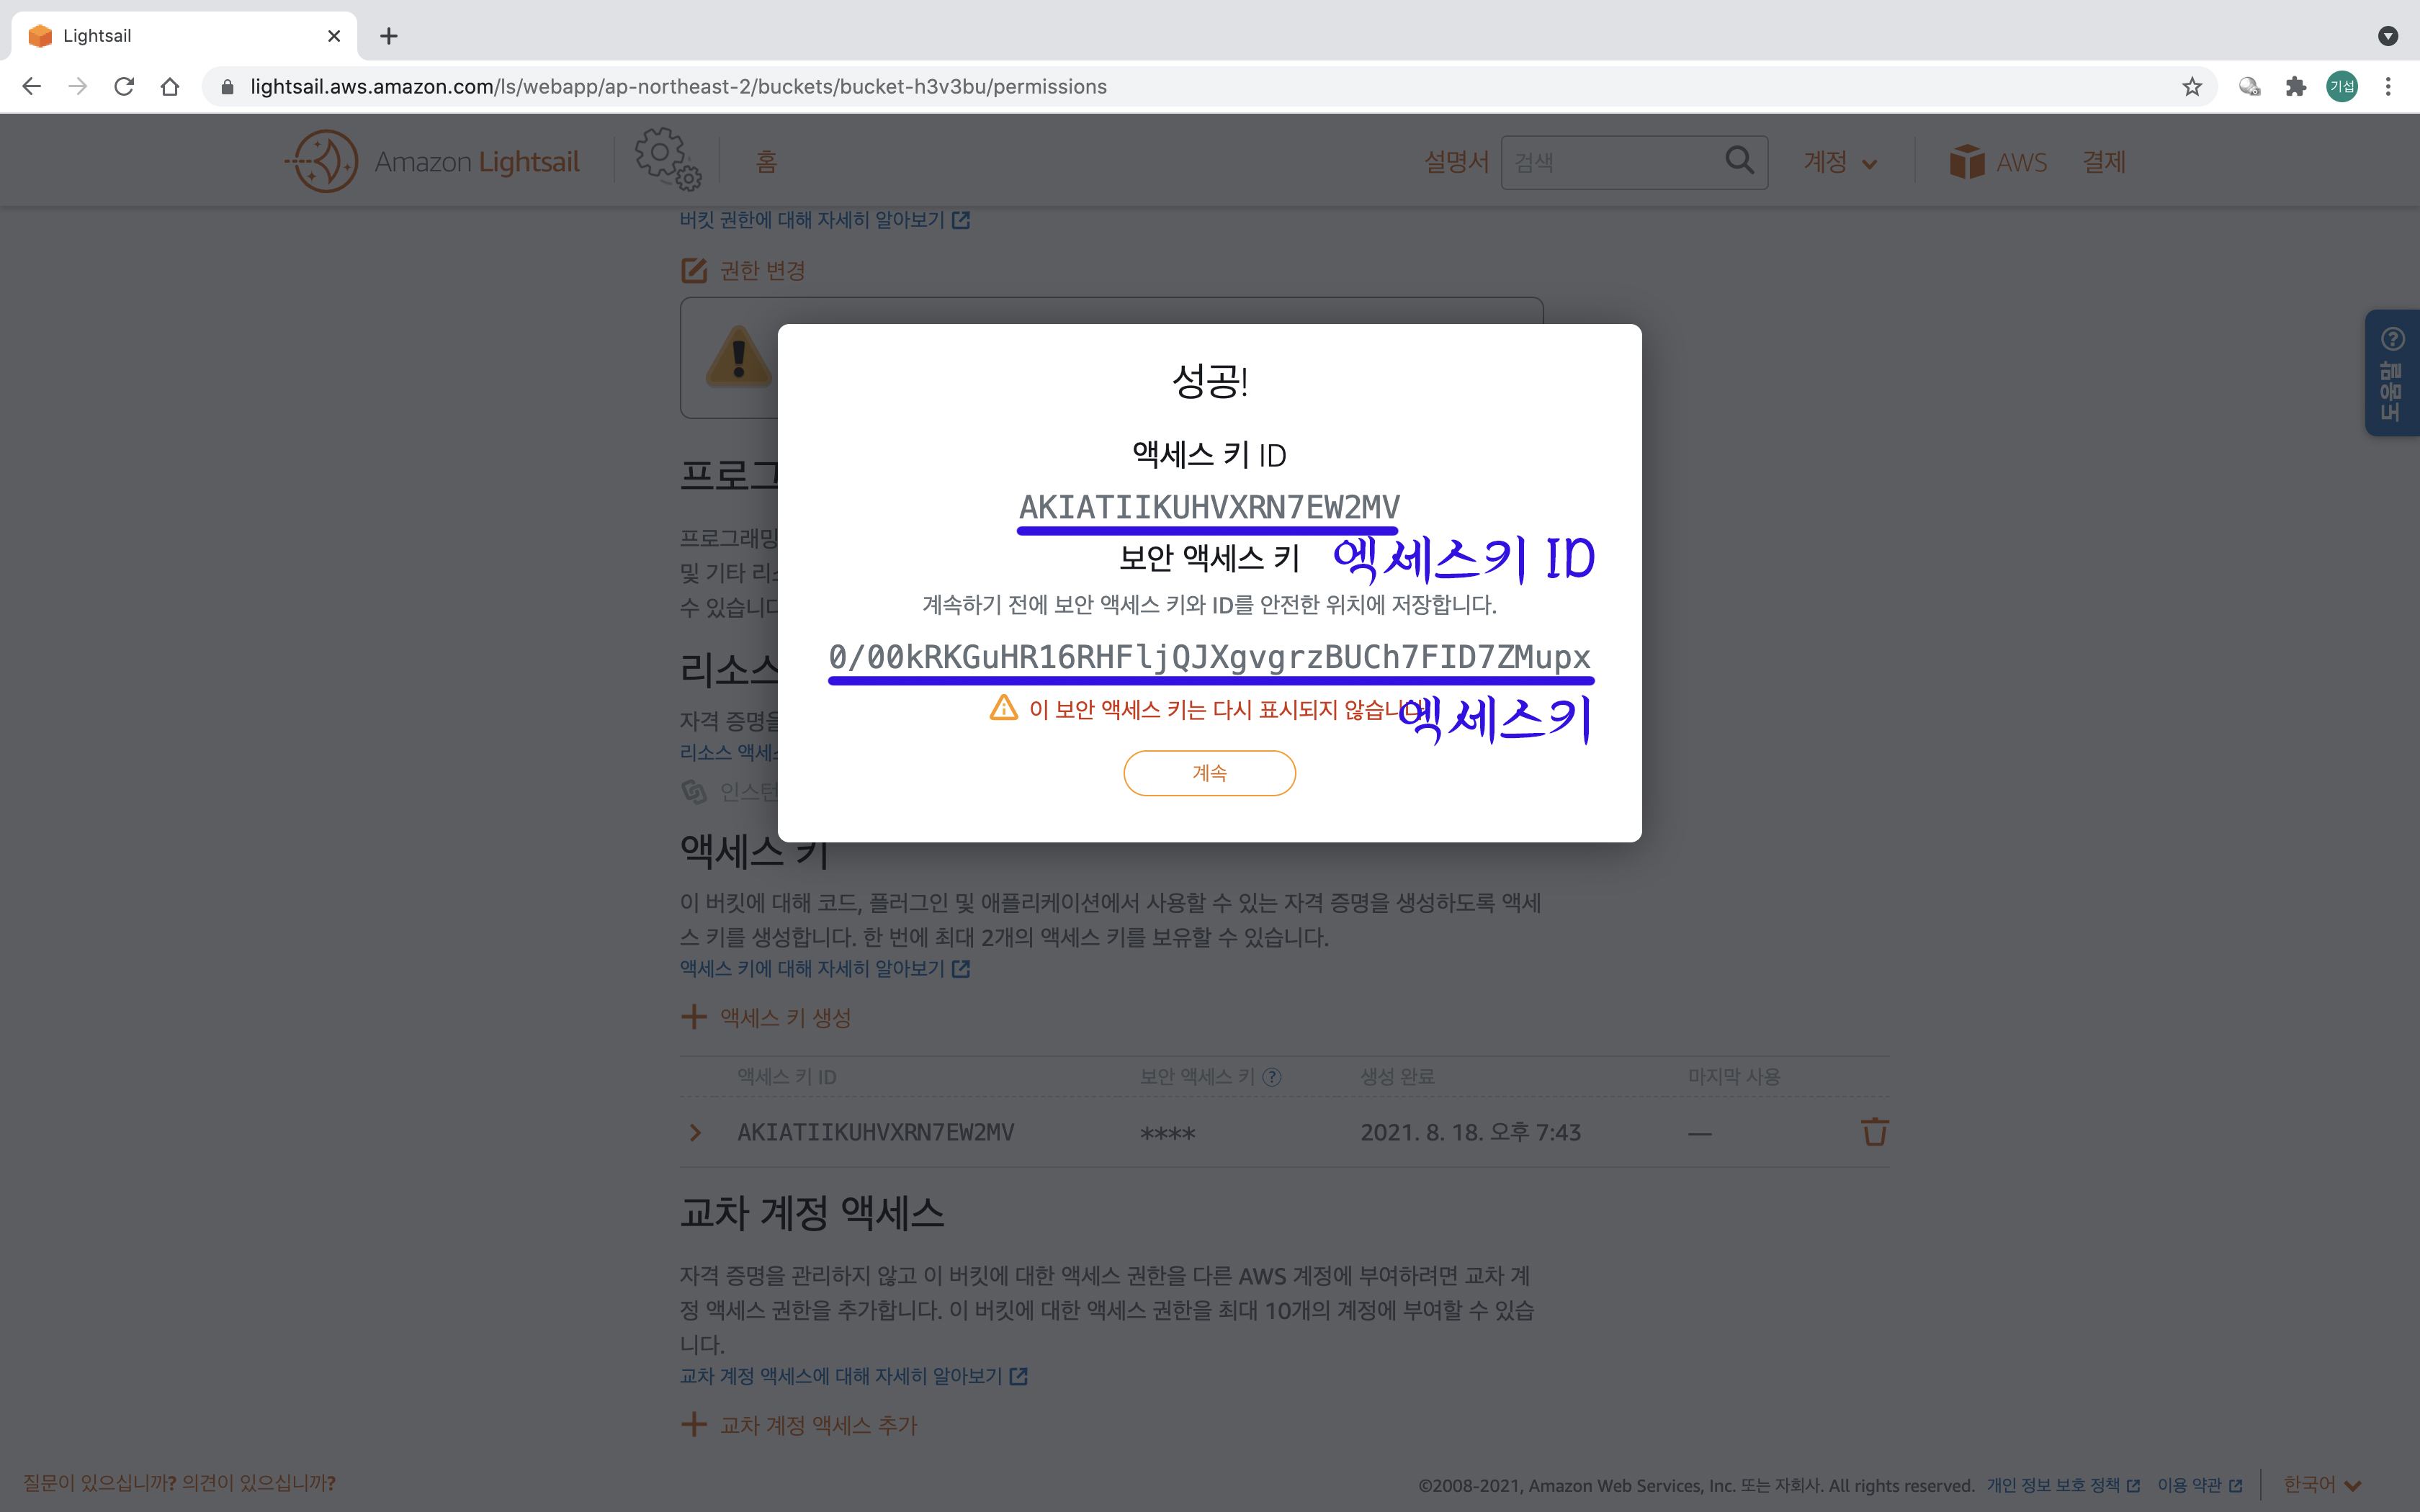This screenshot has width=2420, height=1512.
Task: Open the 결제 billing page
Action: (x=2103, y=162)
